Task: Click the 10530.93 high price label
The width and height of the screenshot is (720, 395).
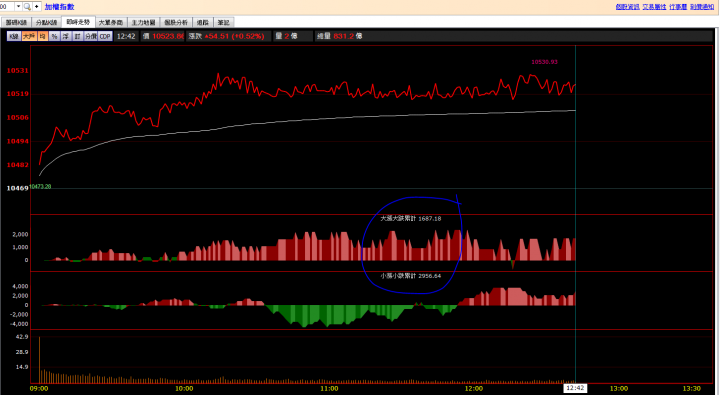Action: point(544,62)
